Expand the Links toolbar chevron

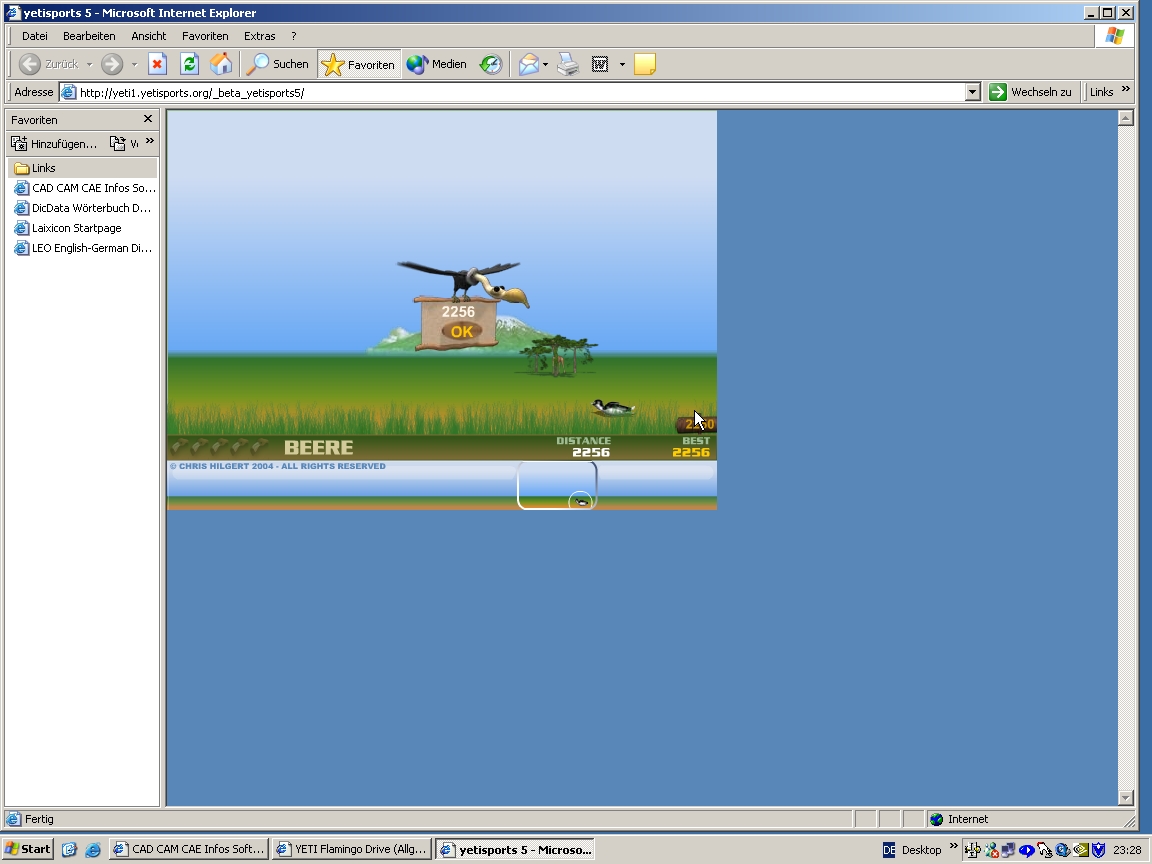click(1126, 90)
